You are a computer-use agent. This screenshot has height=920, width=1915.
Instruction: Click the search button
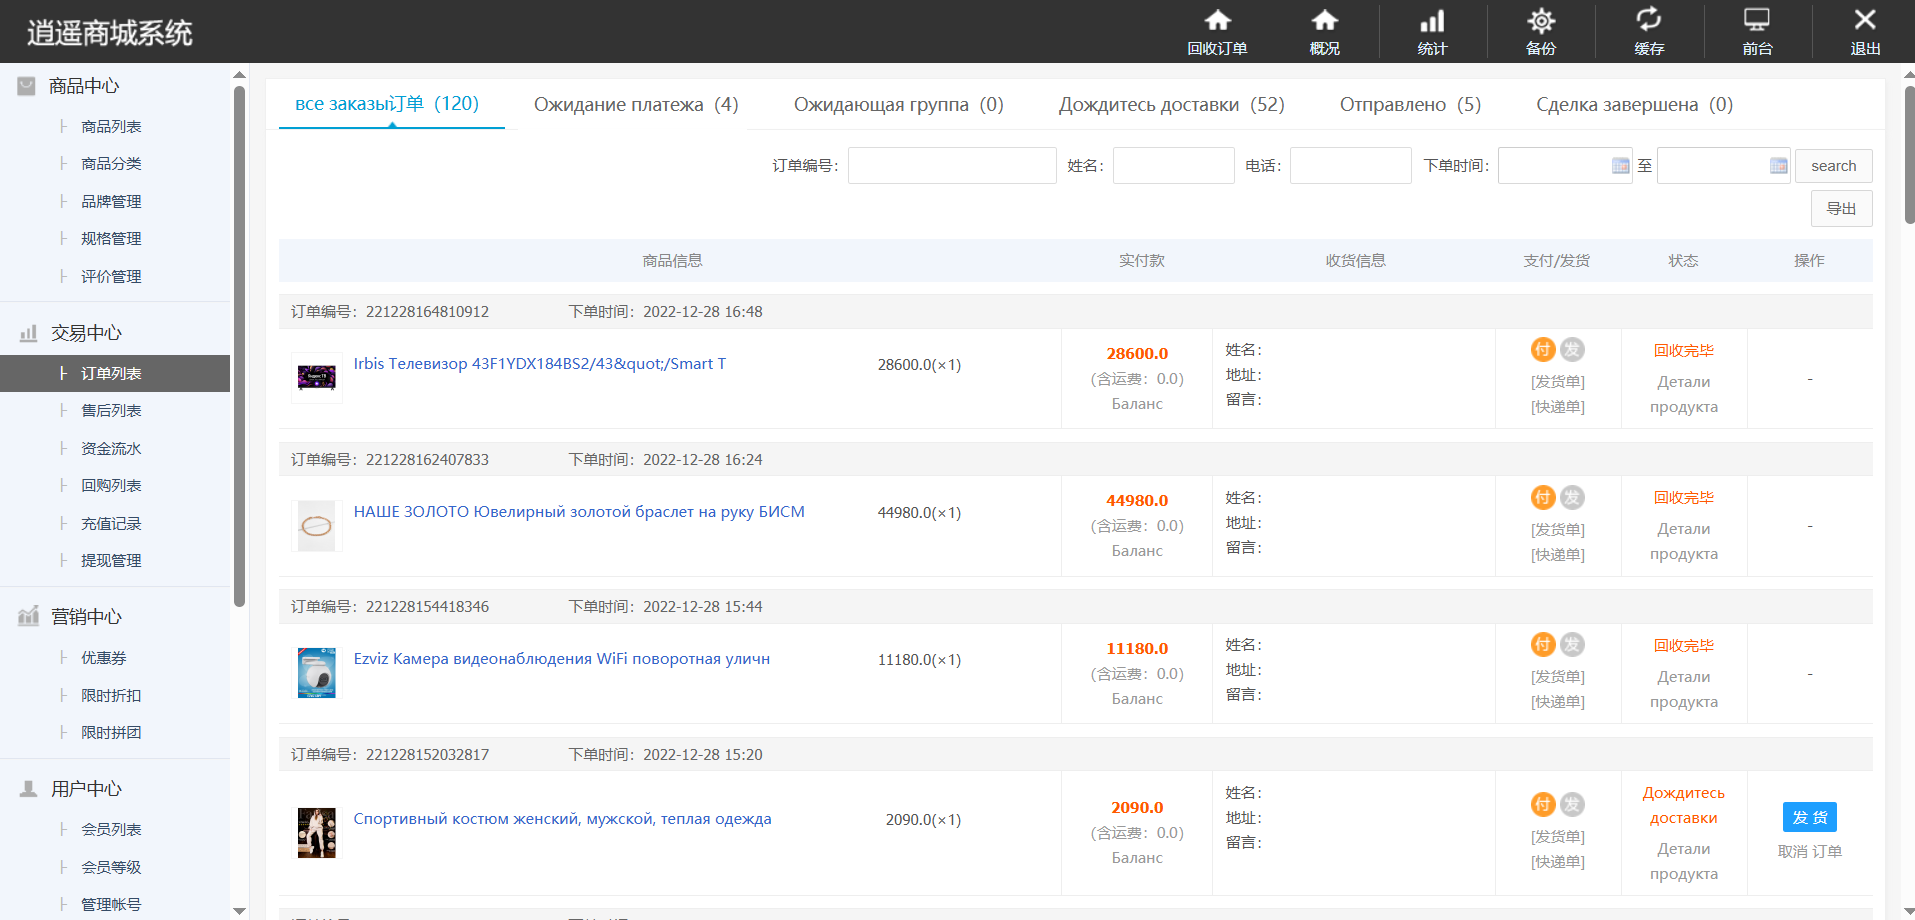1833,166
